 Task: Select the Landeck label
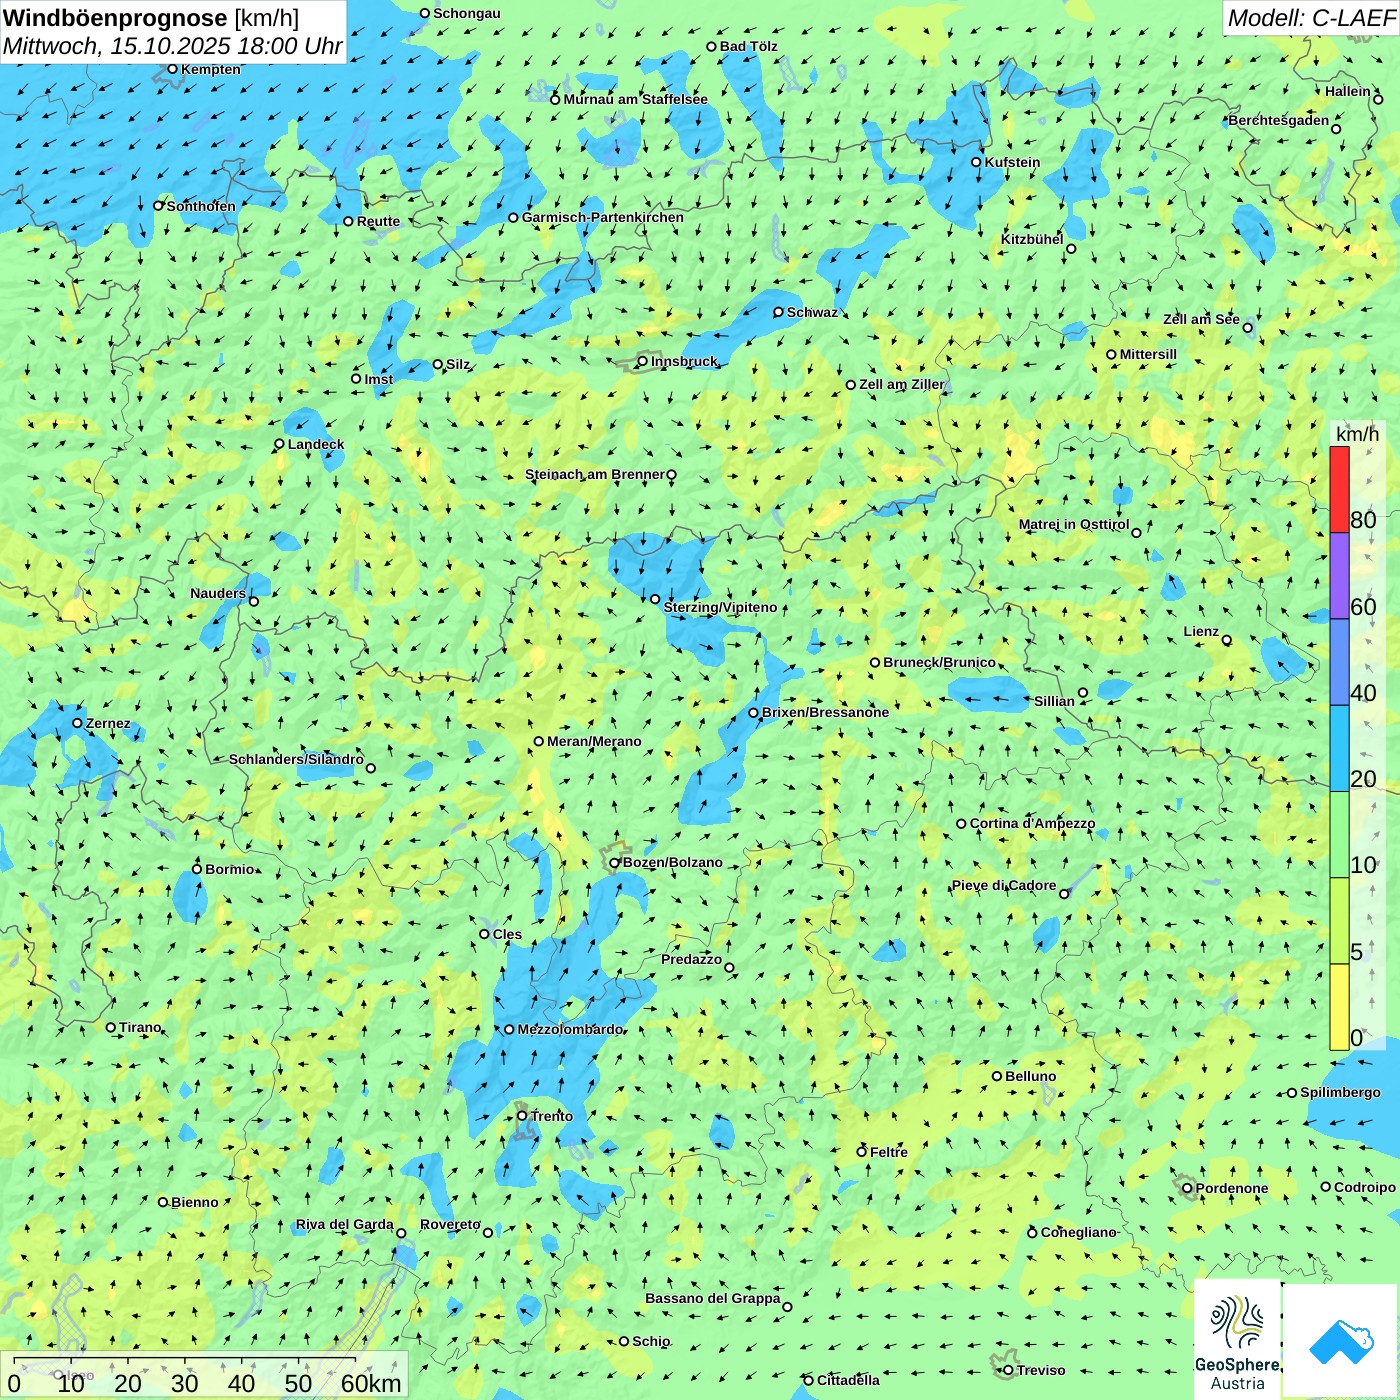point(316,444)
